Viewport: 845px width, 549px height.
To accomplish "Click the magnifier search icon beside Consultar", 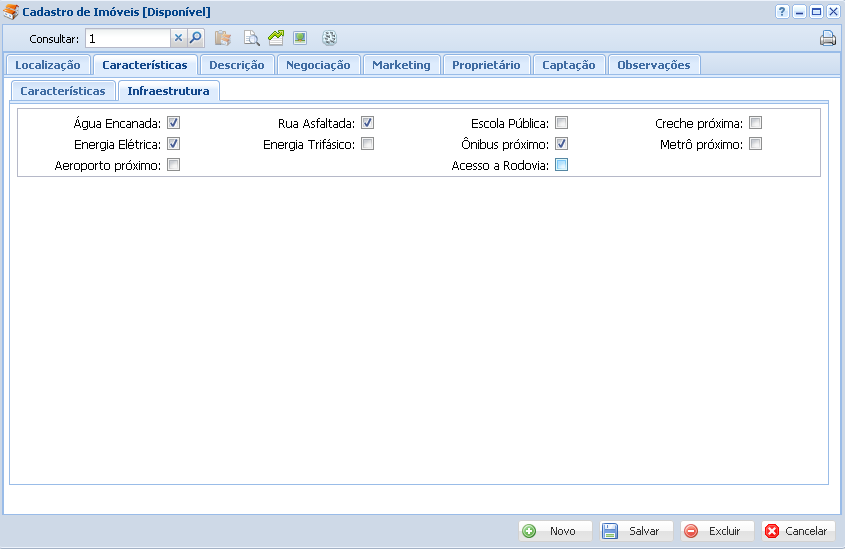I will point(196,38).
